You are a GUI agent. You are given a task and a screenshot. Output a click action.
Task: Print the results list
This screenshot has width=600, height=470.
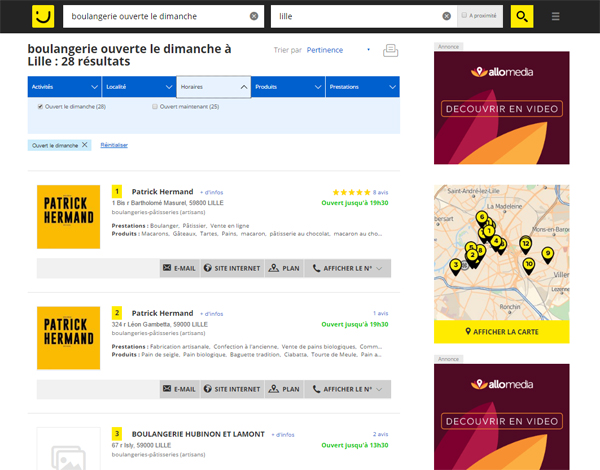point(390,51)
